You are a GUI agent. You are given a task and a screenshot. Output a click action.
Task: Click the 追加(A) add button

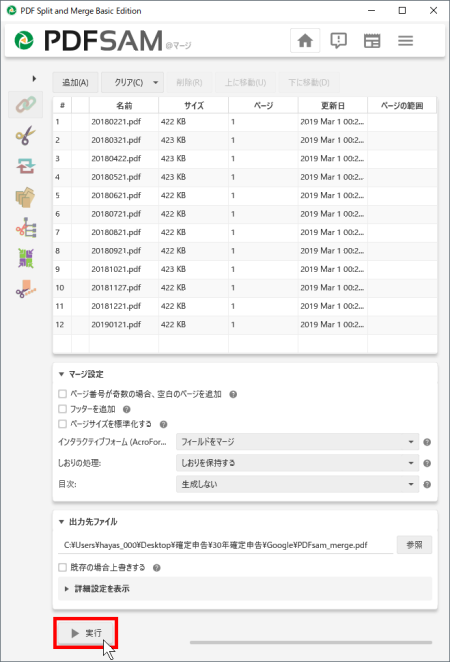(75, 82)
